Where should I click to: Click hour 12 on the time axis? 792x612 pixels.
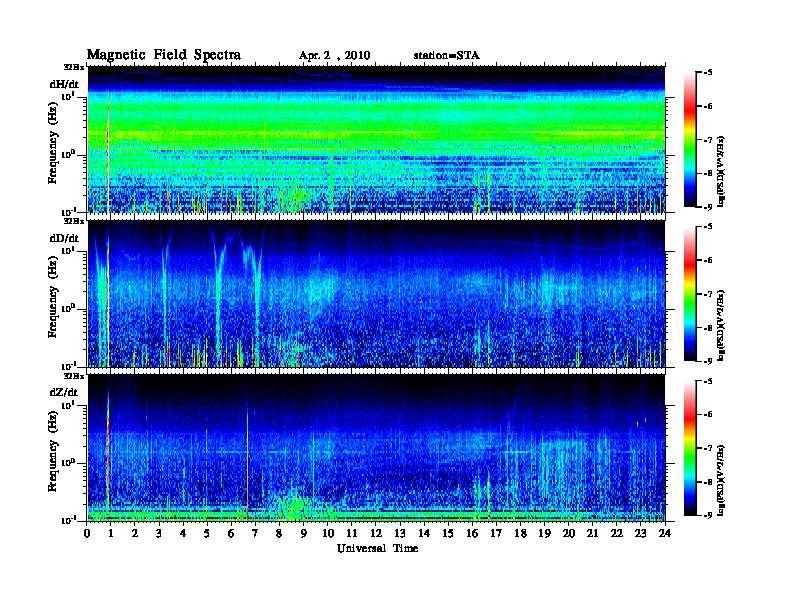(376, 533)
